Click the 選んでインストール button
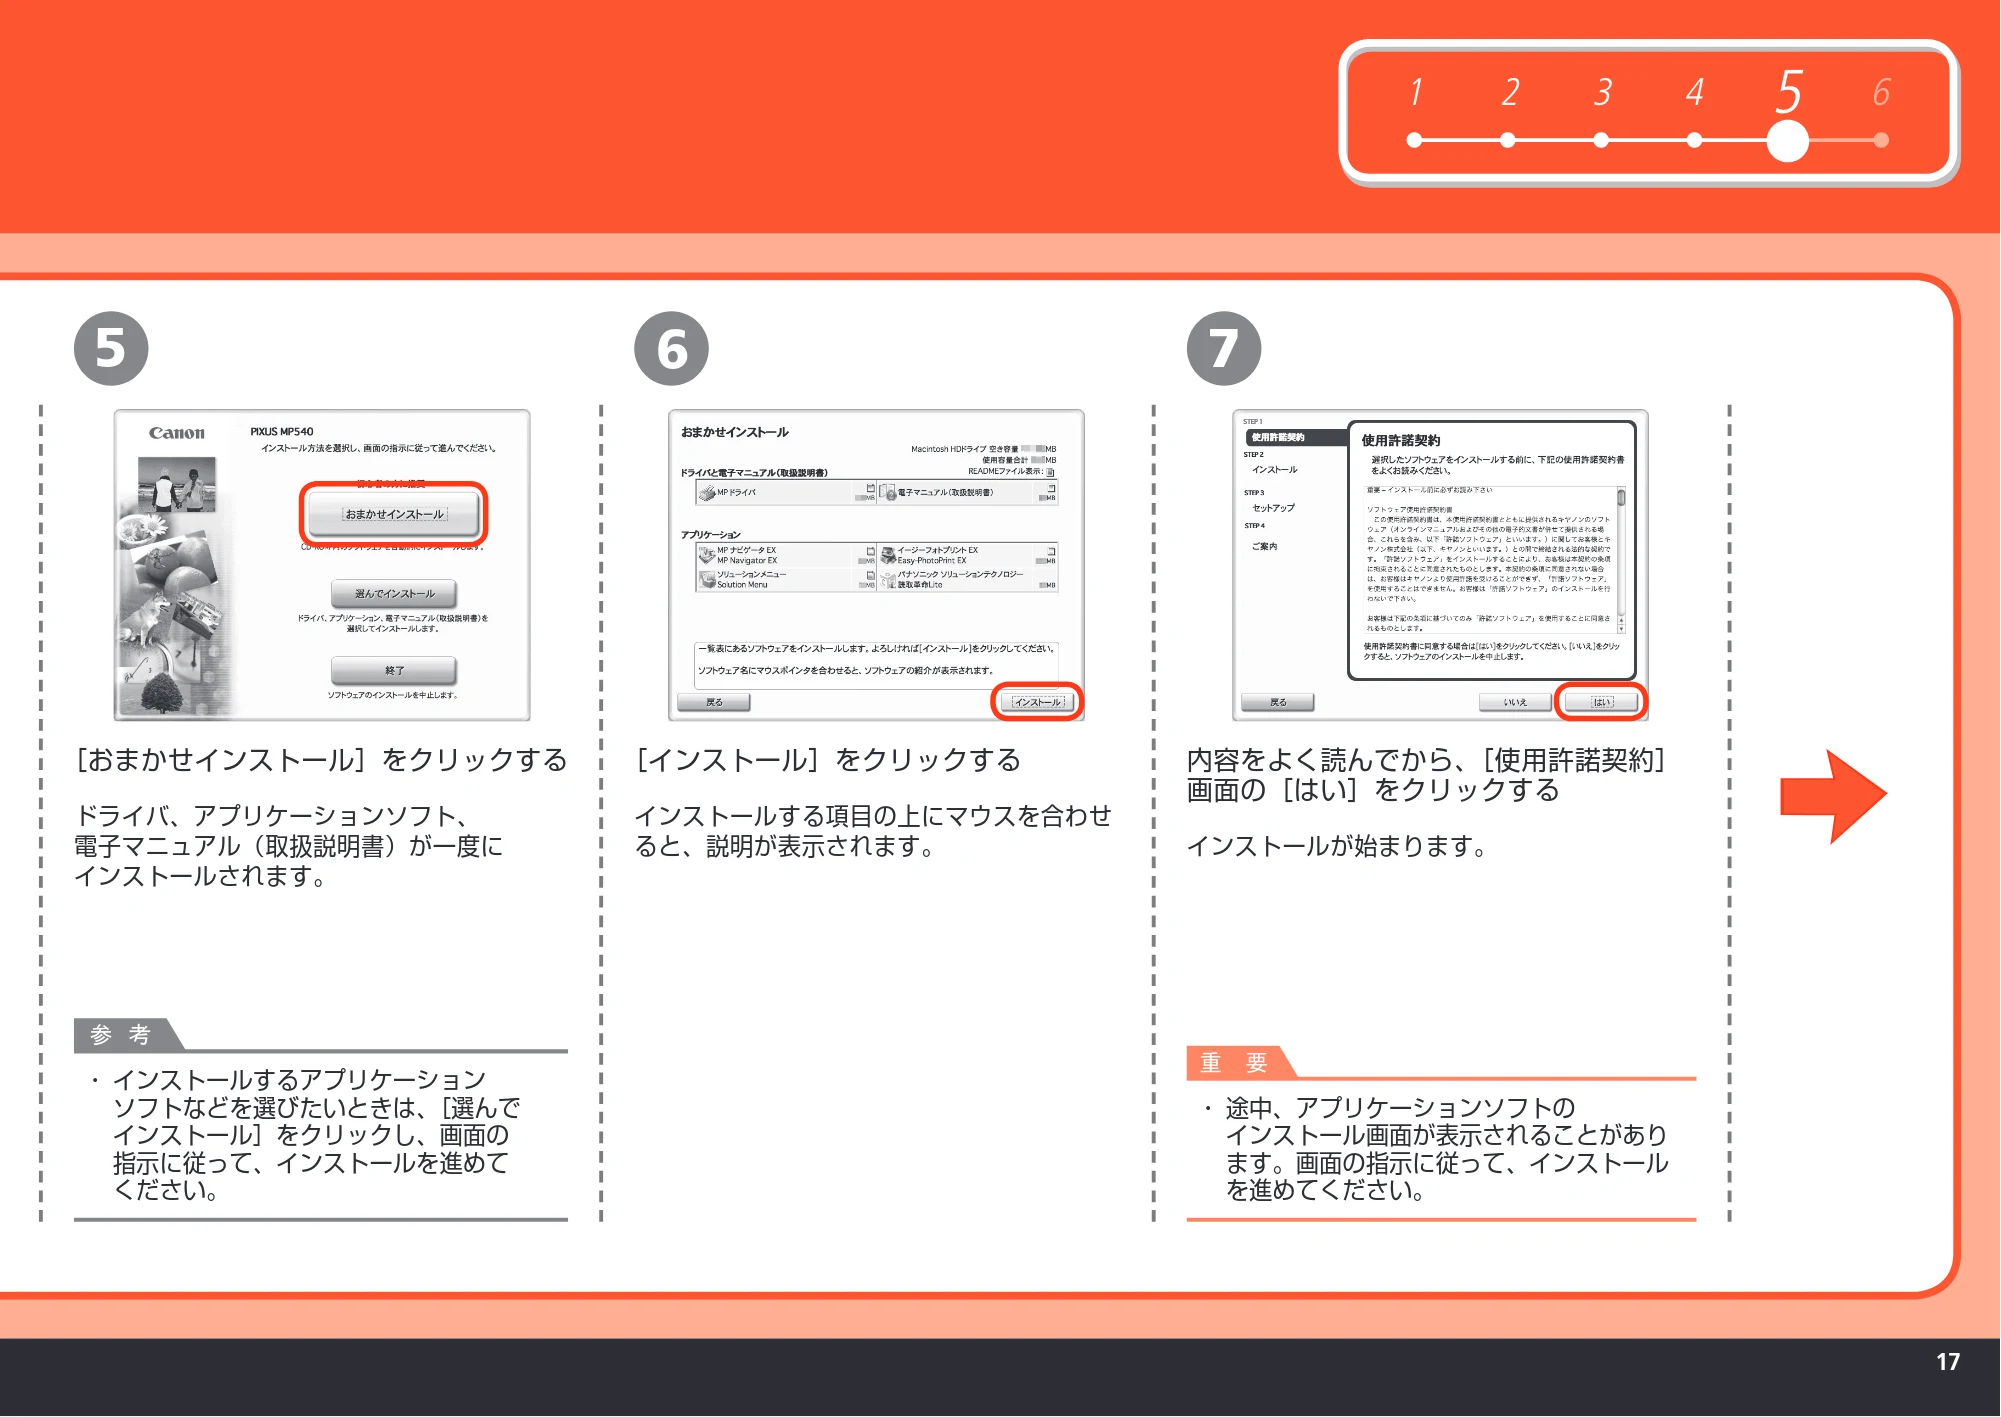This screenshot has height=1417, width=2001. click(x=394, y=594)
